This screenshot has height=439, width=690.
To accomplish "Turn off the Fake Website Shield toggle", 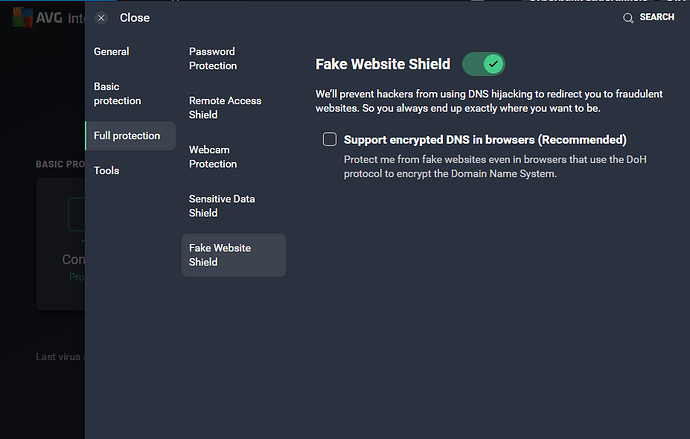I will pos(483,64).
